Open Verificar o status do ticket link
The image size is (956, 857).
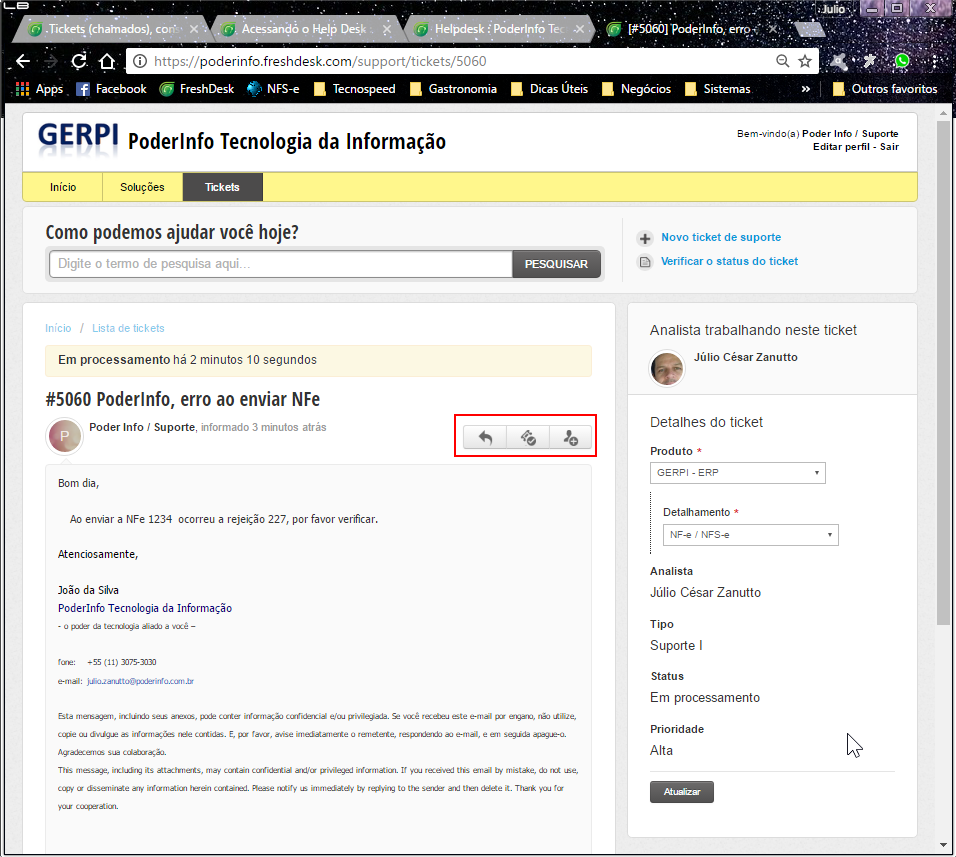(x=729, y=261)
